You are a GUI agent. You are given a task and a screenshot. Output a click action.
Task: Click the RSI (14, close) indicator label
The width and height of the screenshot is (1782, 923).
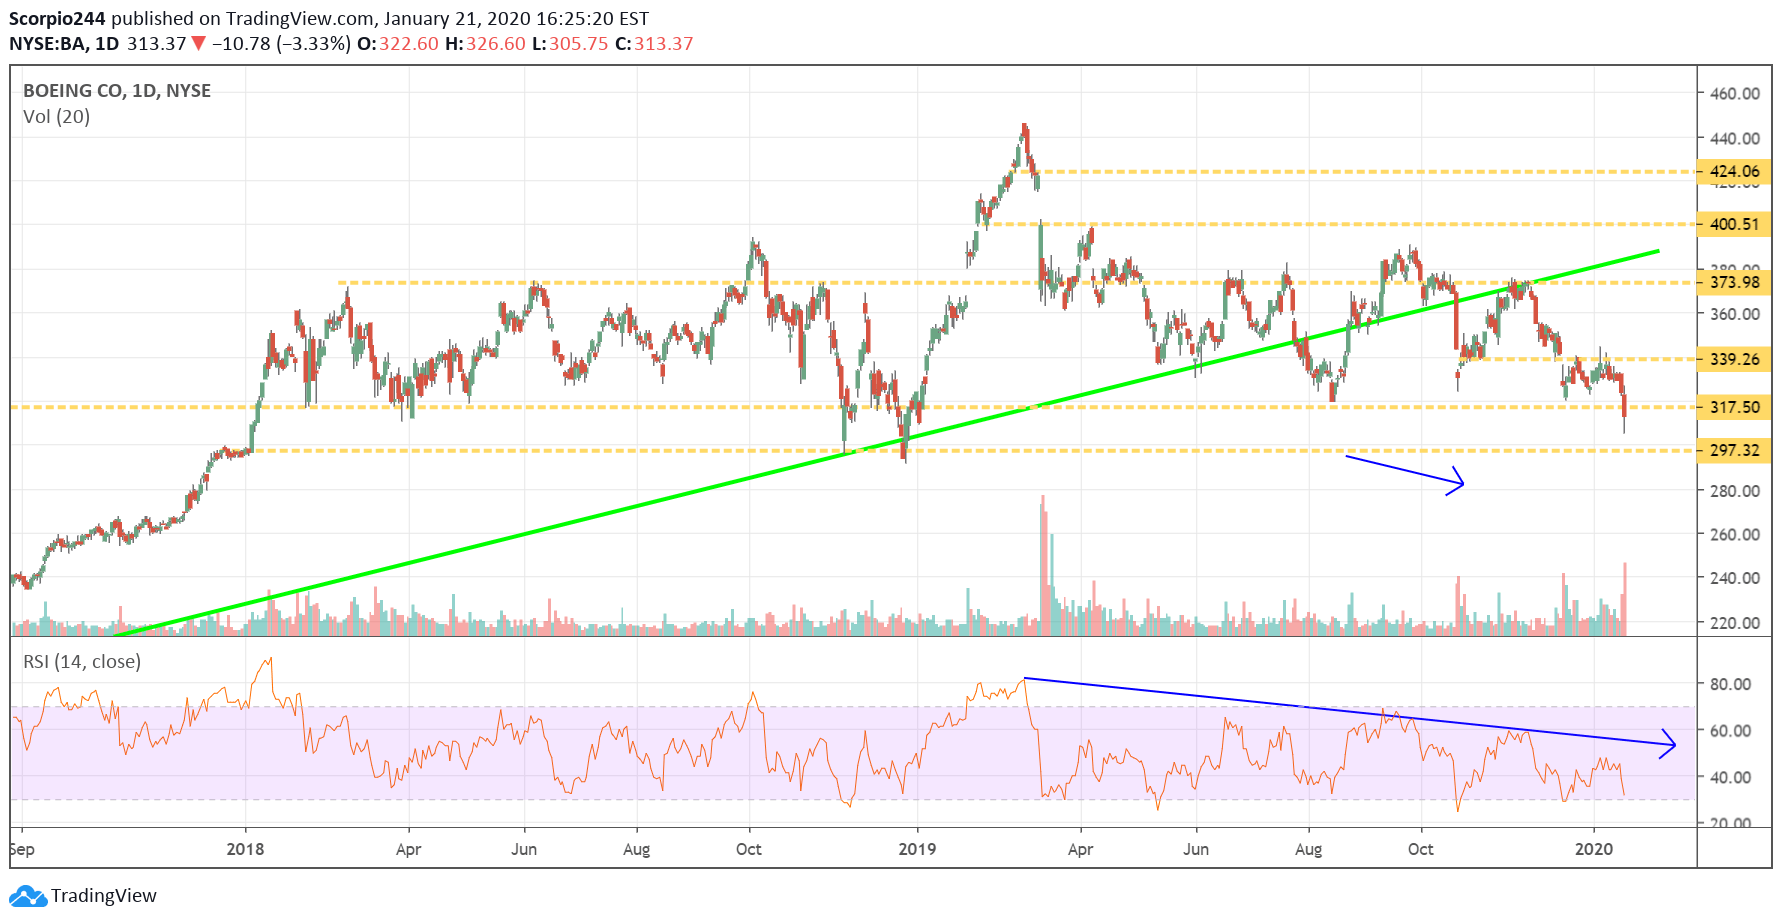(82, 662)
